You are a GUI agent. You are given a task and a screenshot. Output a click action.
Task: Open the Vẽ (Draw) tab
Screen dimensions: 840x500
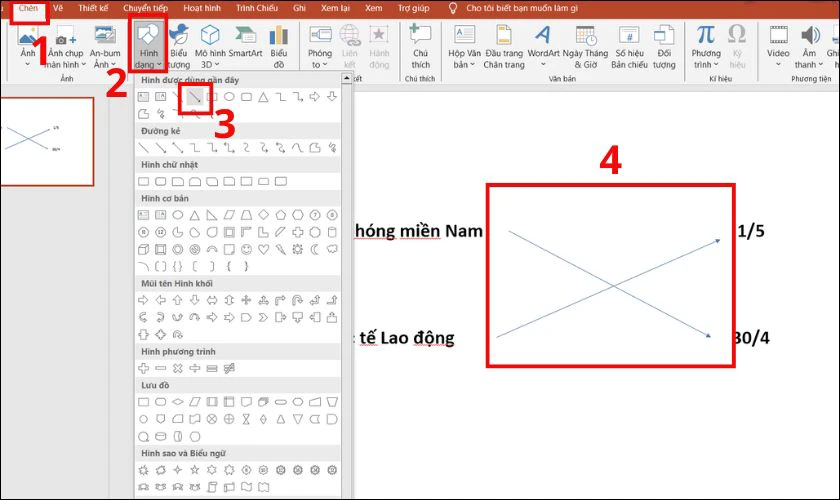(x=58, y=8)
